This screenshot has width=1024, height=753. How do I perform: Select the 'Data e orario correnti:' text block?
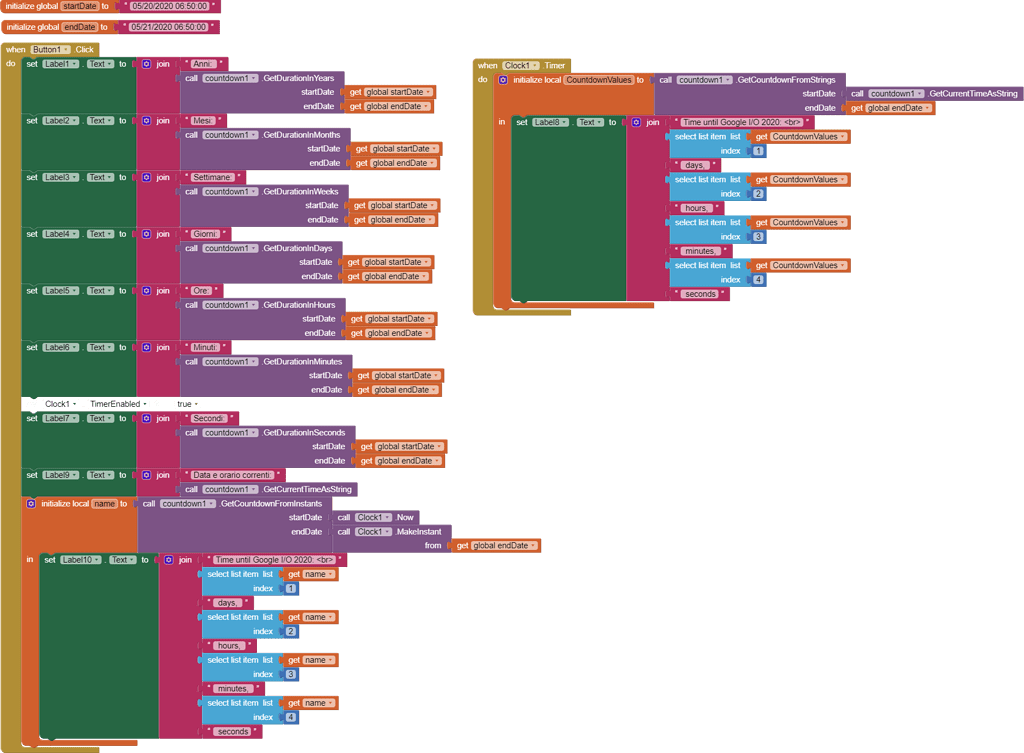click(231, 475)
